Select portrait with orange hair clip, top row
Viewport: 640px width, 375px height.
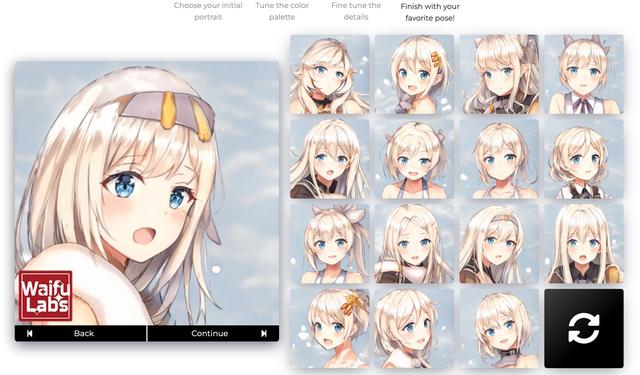point(414,74)
